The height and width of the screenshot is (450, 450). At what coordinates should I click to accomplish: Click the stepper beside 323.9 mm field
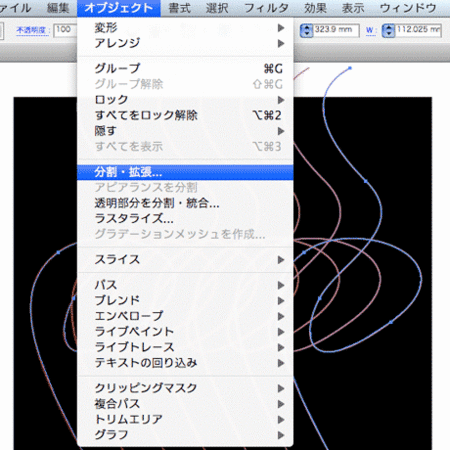(x=306, y=30)
